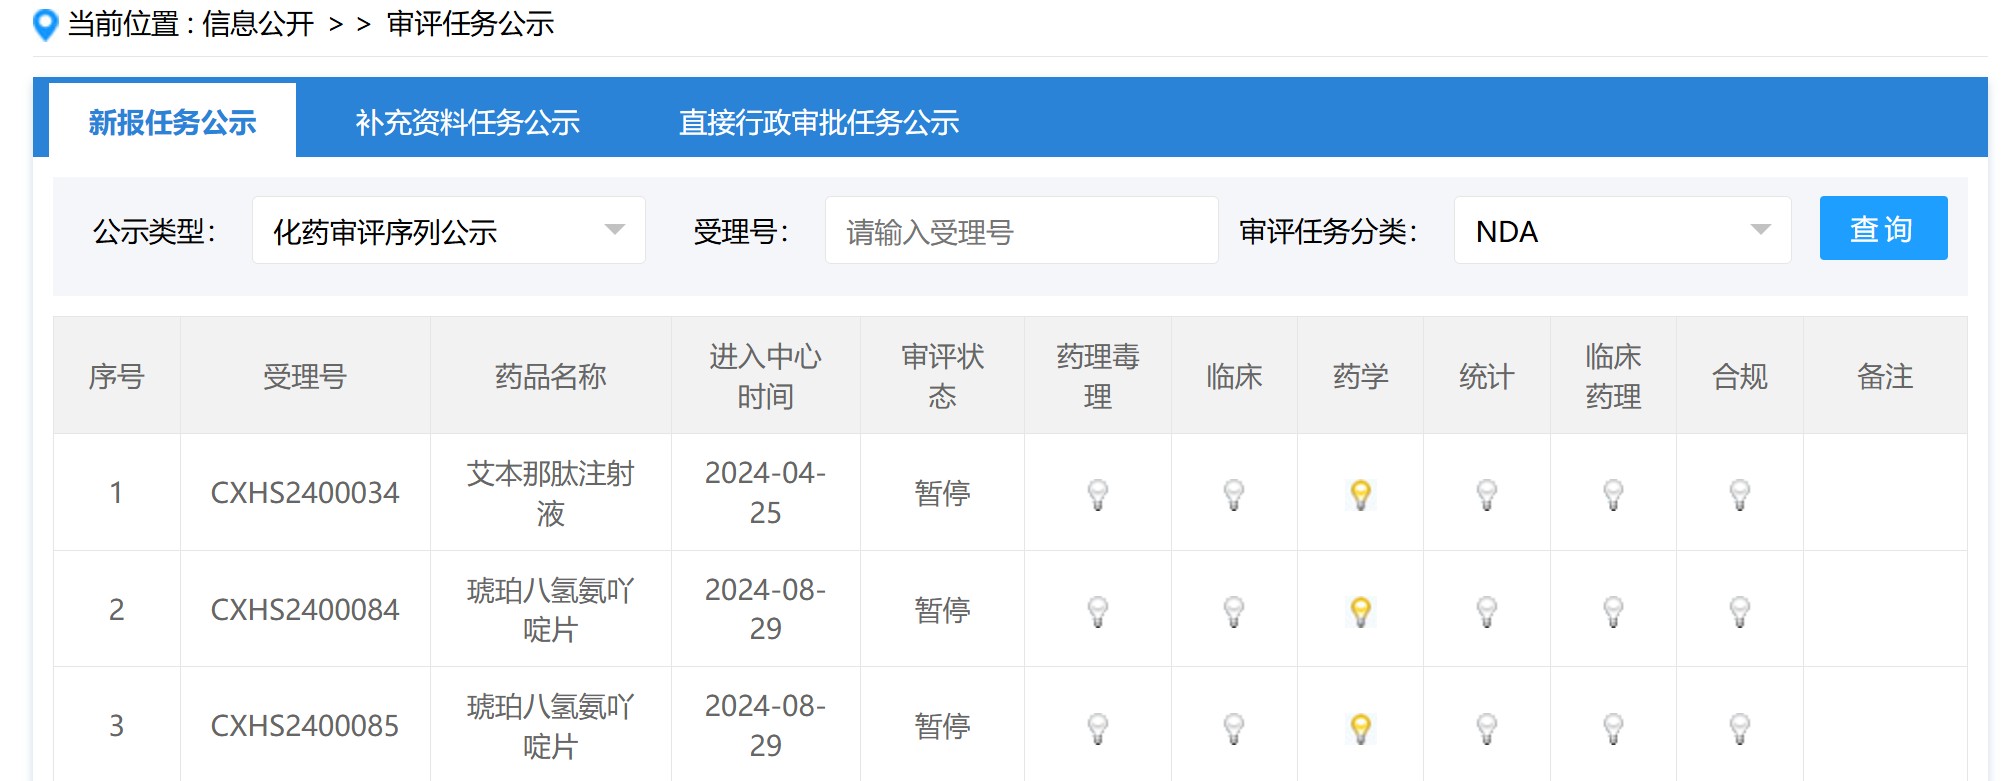Image resolution: width=2002 pixels, height=781 pixels.
Task: Click the 统计 column header
Action: point(1487,376)
